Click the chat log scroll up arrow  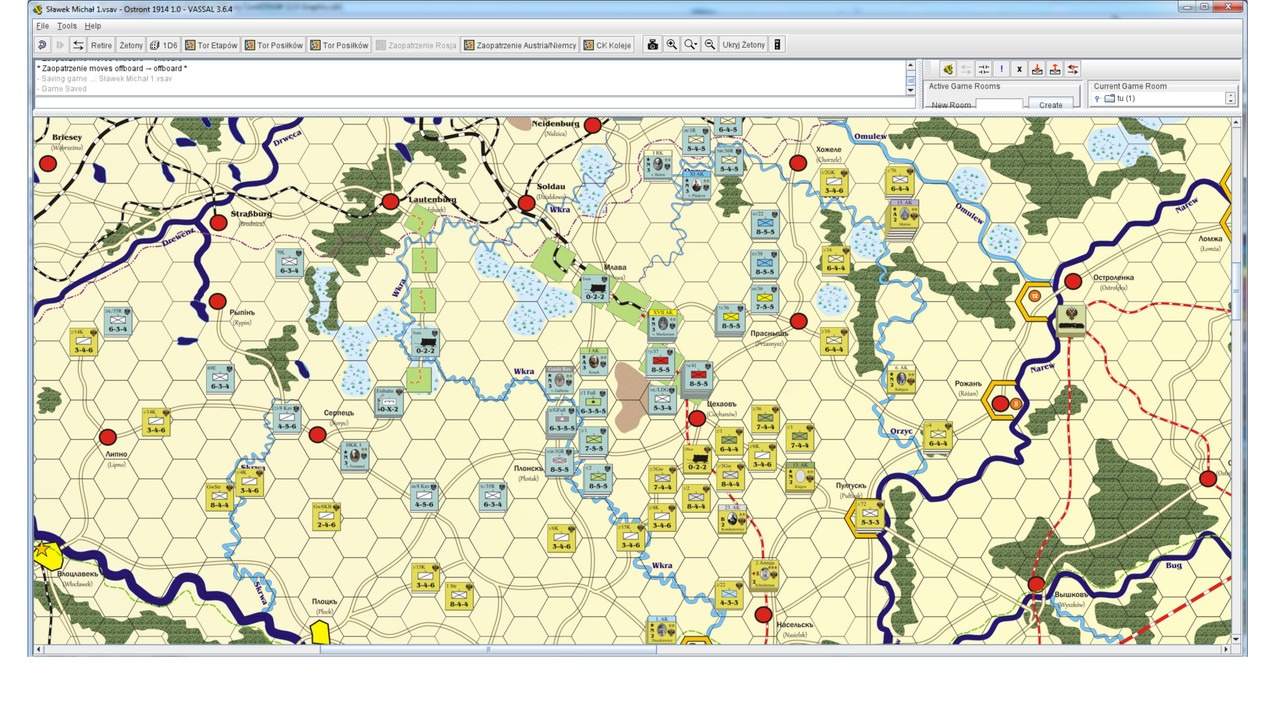click(x=910, y=66)
